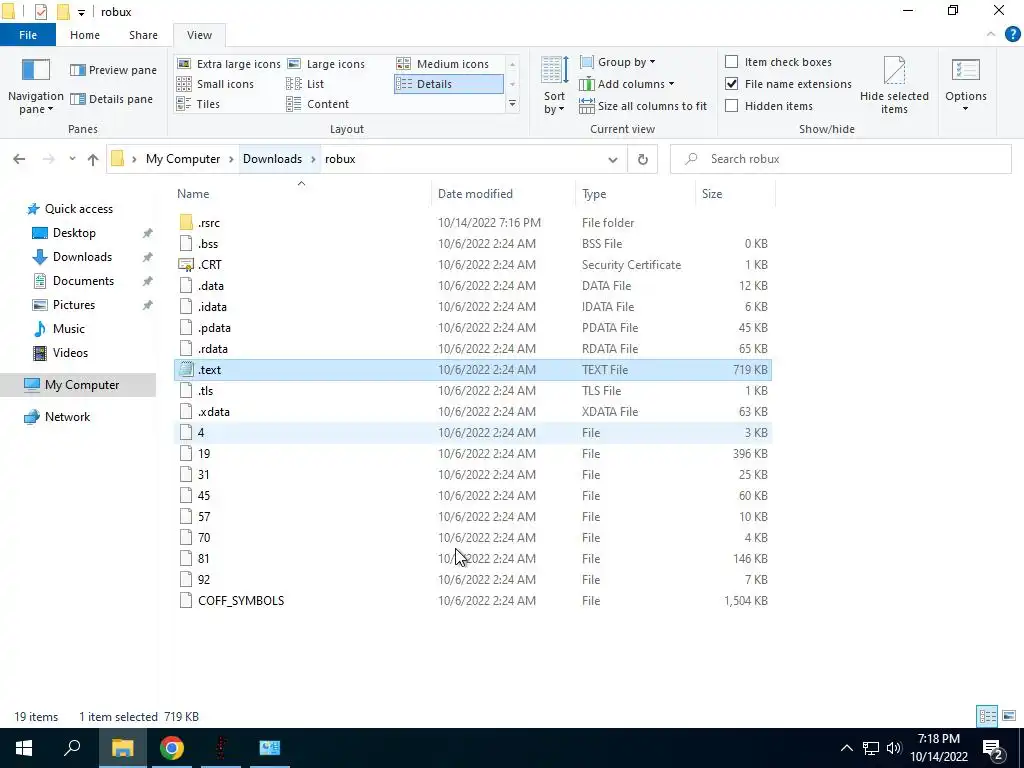Screen dimensions: 1024x768
Task: Open the File menu
Action: (28, 35)
